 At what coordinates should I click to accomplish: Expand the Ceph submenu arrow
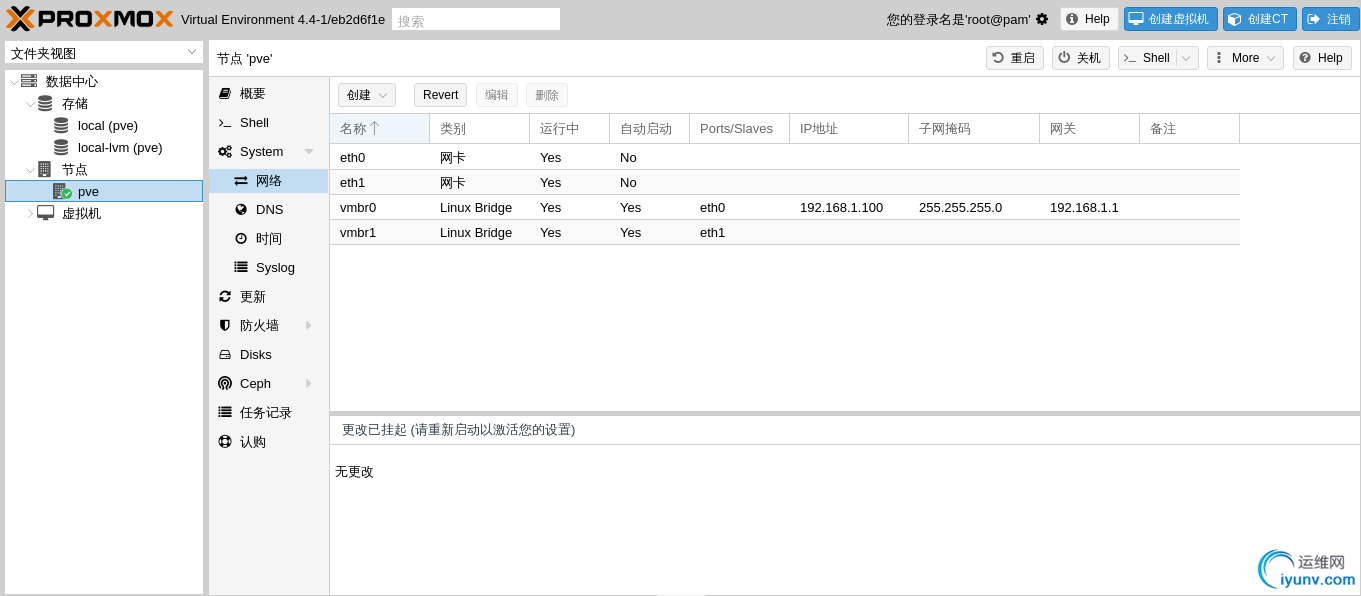309,383
